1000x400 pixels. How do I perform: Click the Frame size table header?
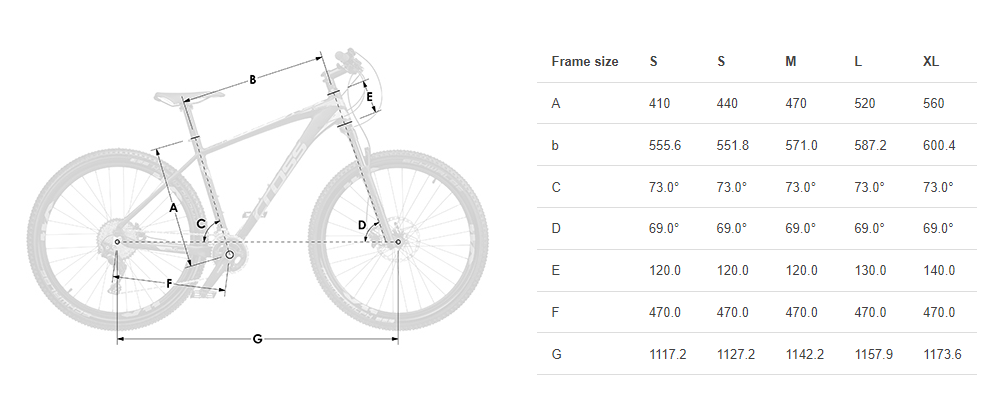click(x=585, y=62)
